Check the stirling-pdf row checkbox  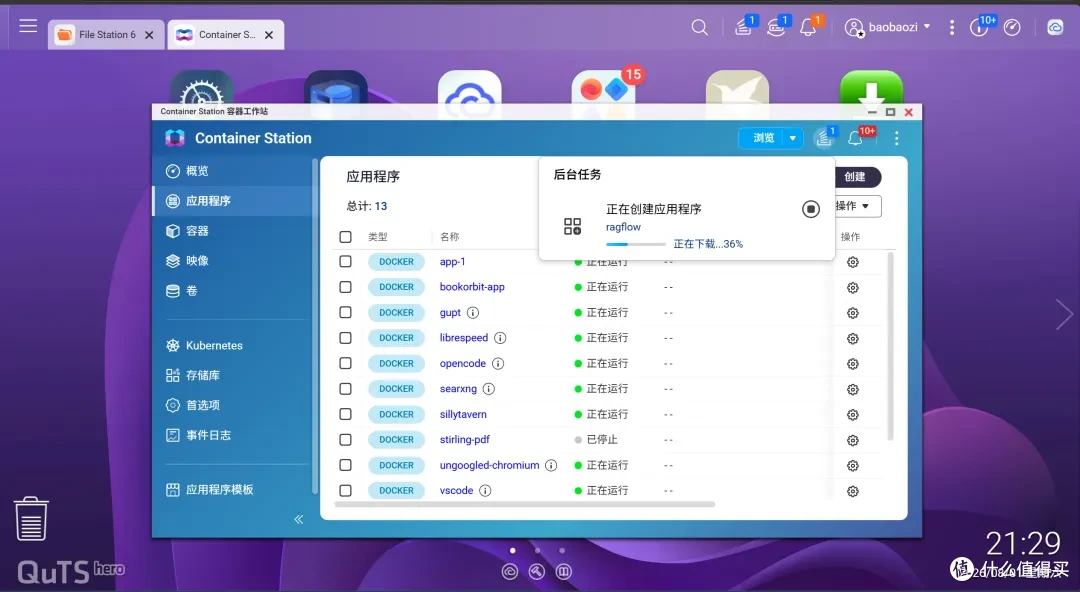click(346, 440)
